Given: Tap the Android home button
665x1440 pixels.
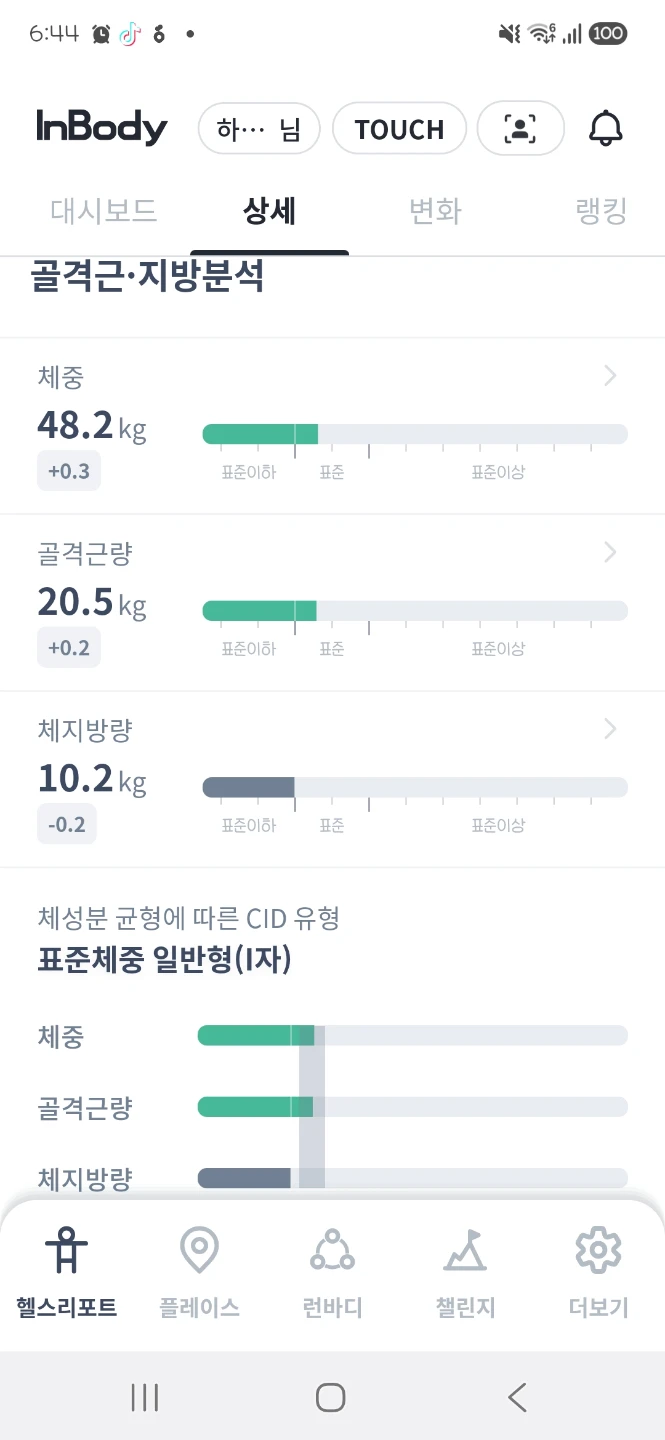Looking at the screenshot, I should (x=331, y=1397).
